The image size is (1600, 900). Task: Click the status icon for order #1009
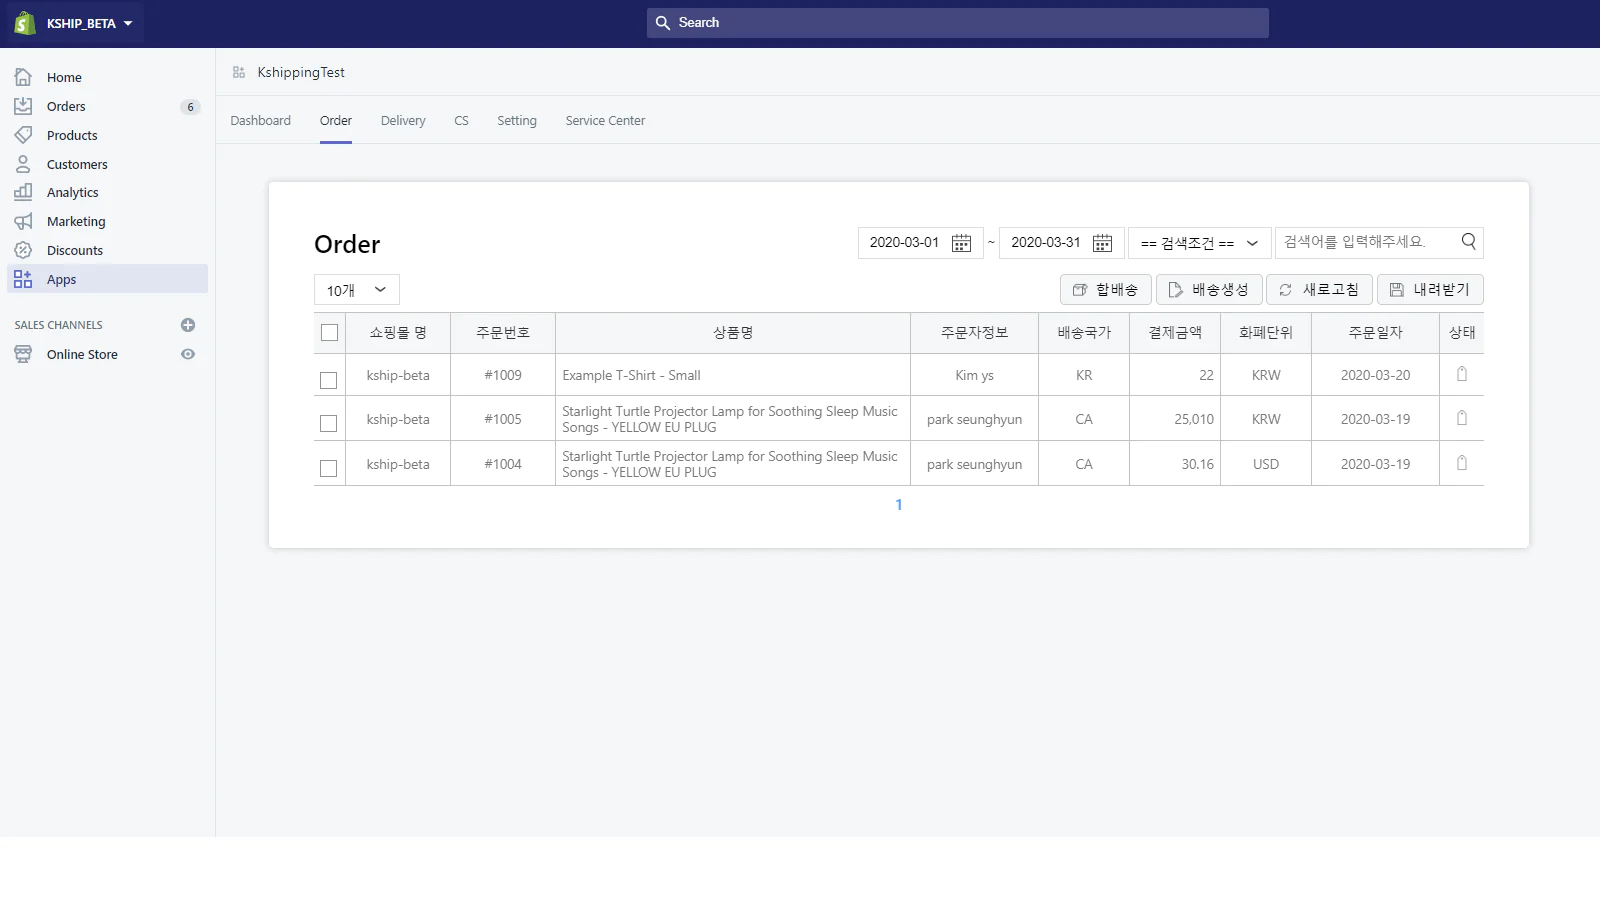[1461, 374]
